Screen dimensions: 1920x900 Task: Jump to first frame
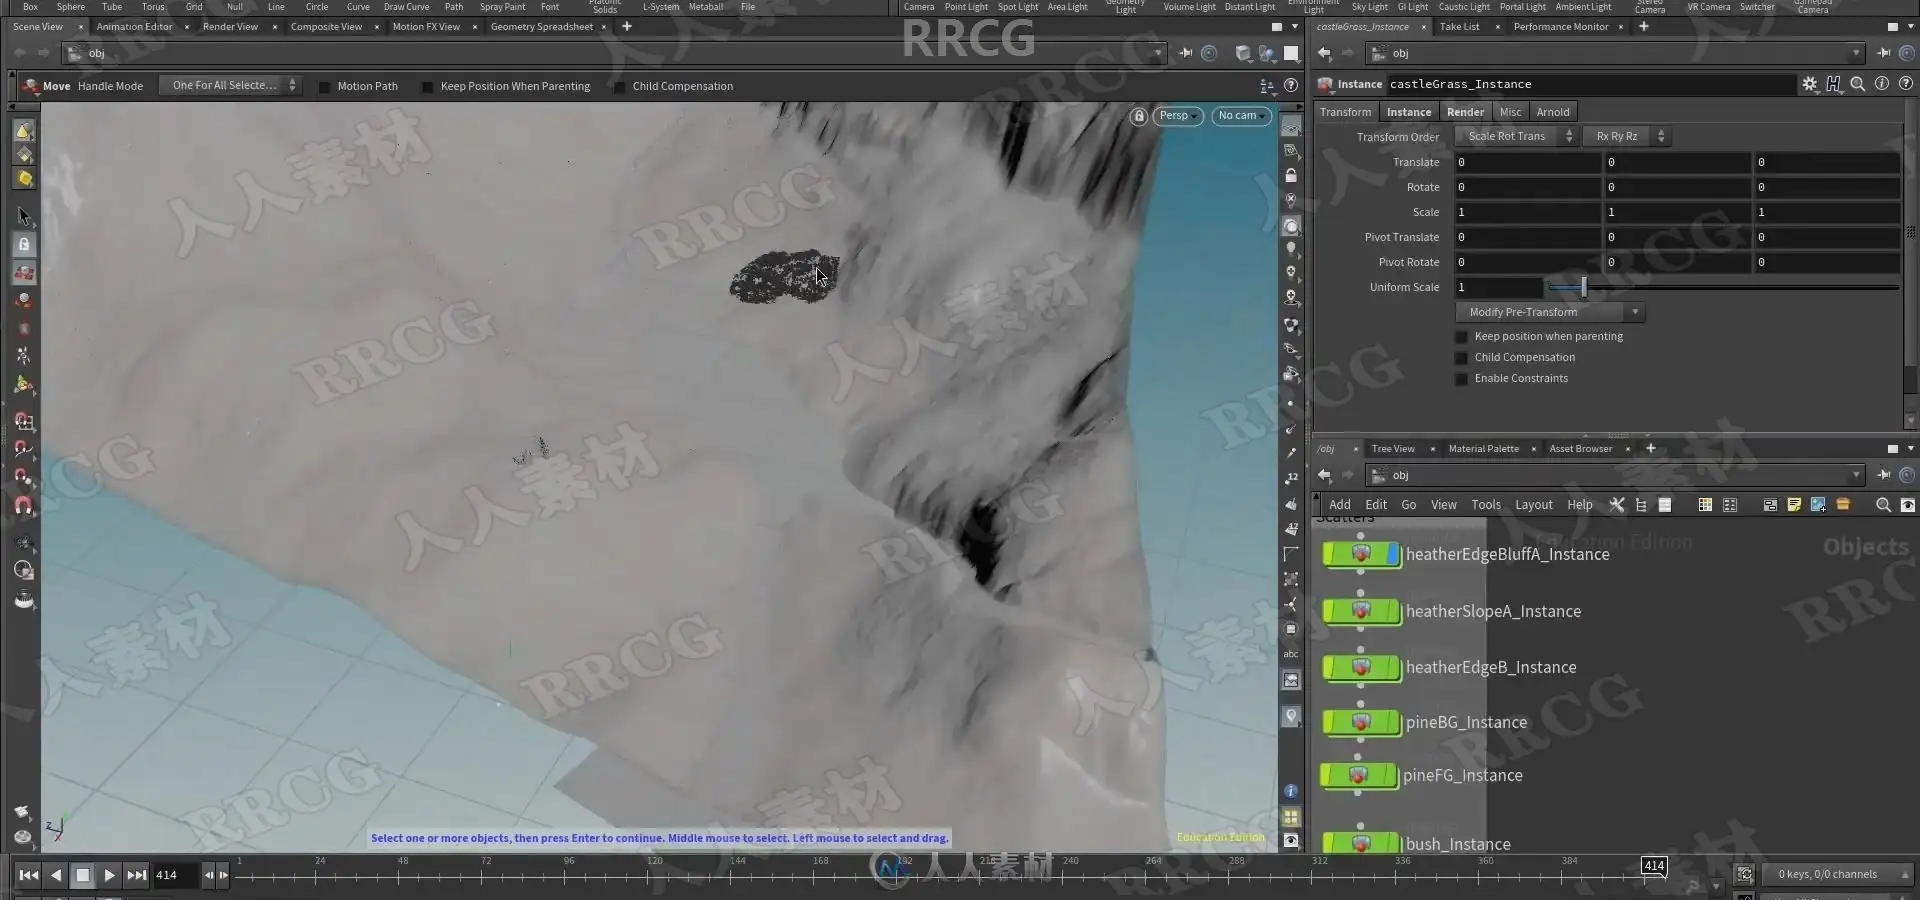tap(29, 875)
